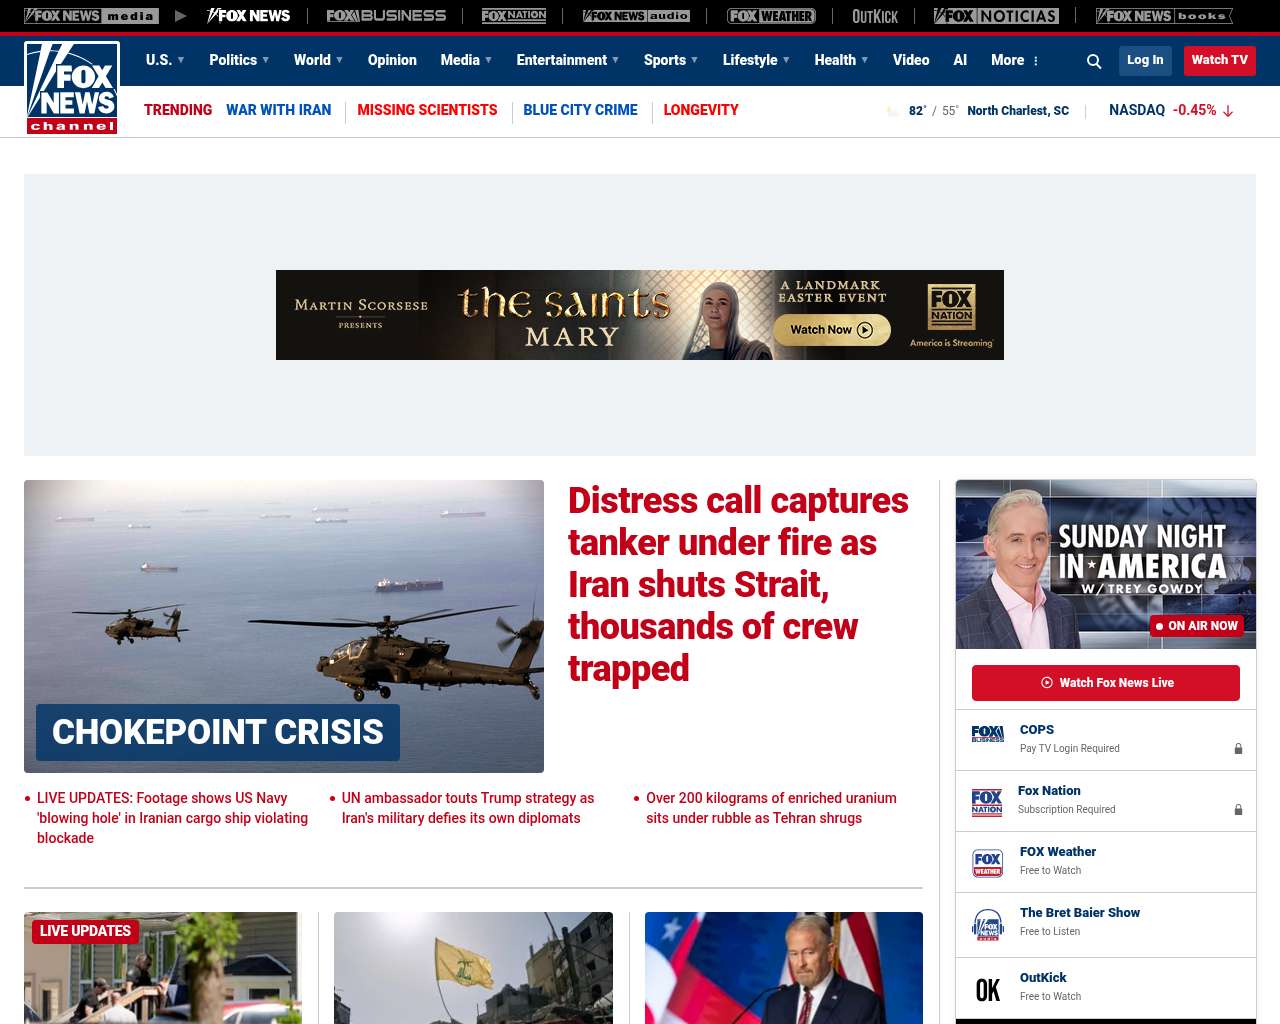Open UN ambassador touts Trump strategy story
The image size is (1280, 1024).
point(468,808)
